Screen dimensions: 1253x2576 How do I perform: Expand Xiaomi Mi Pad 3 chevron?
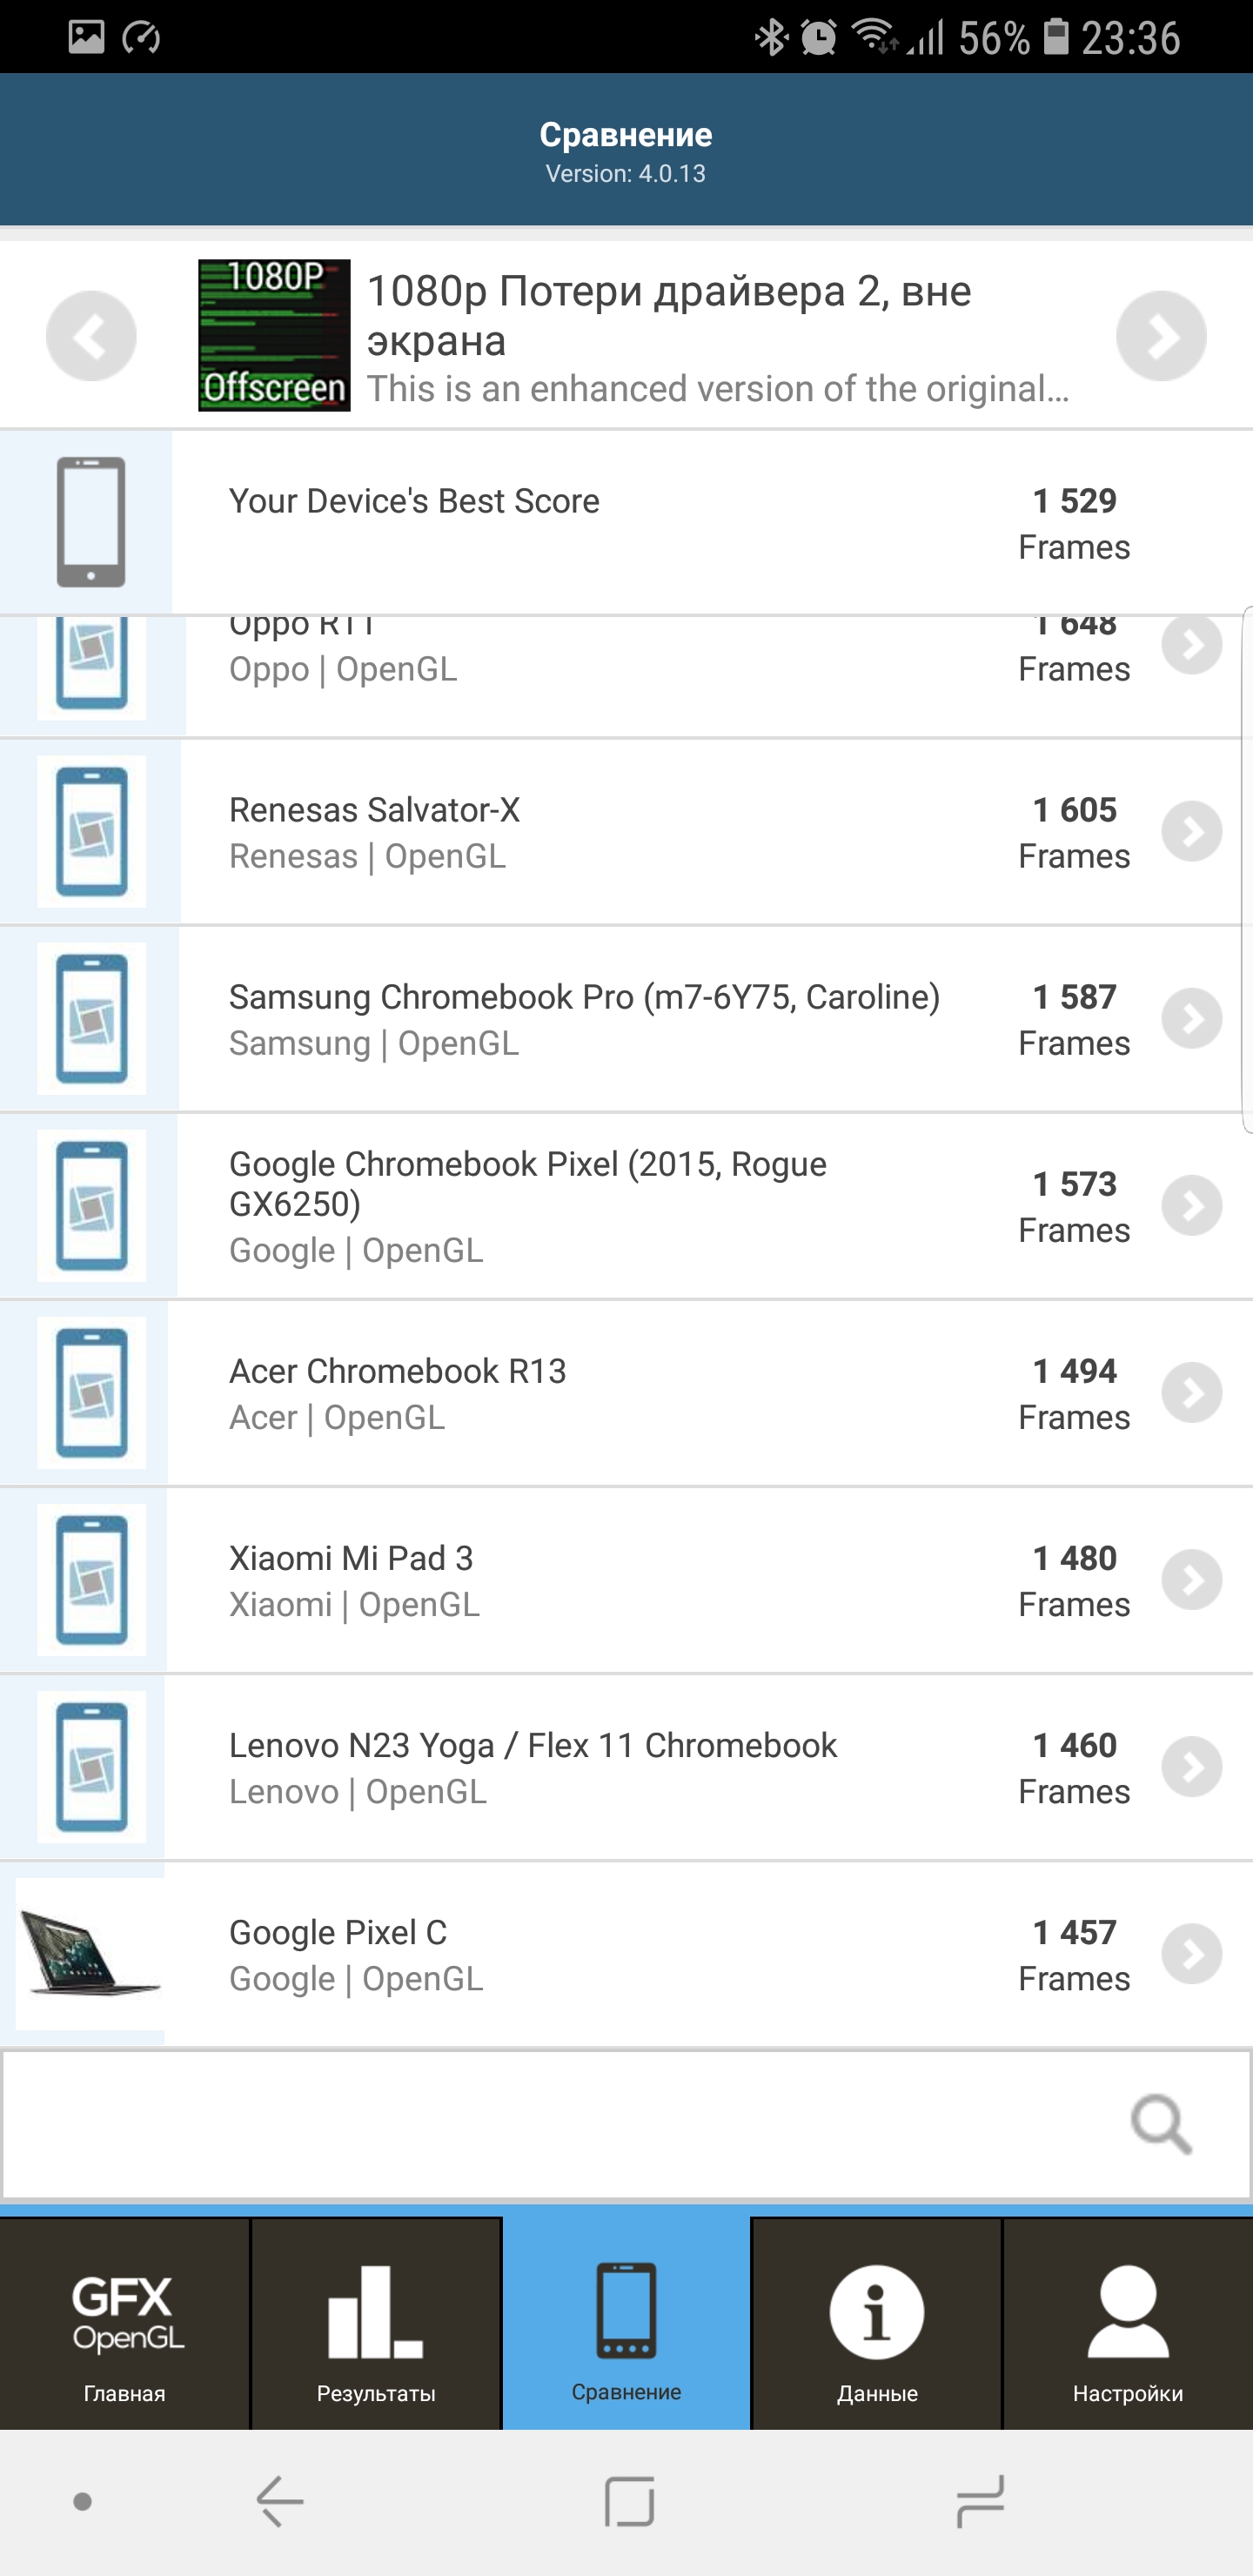[1191, 1579]
